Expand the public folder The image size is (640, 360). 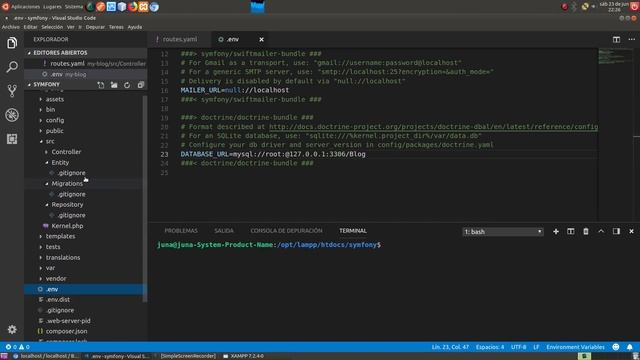pyautogui.click(x=54, y=131)
